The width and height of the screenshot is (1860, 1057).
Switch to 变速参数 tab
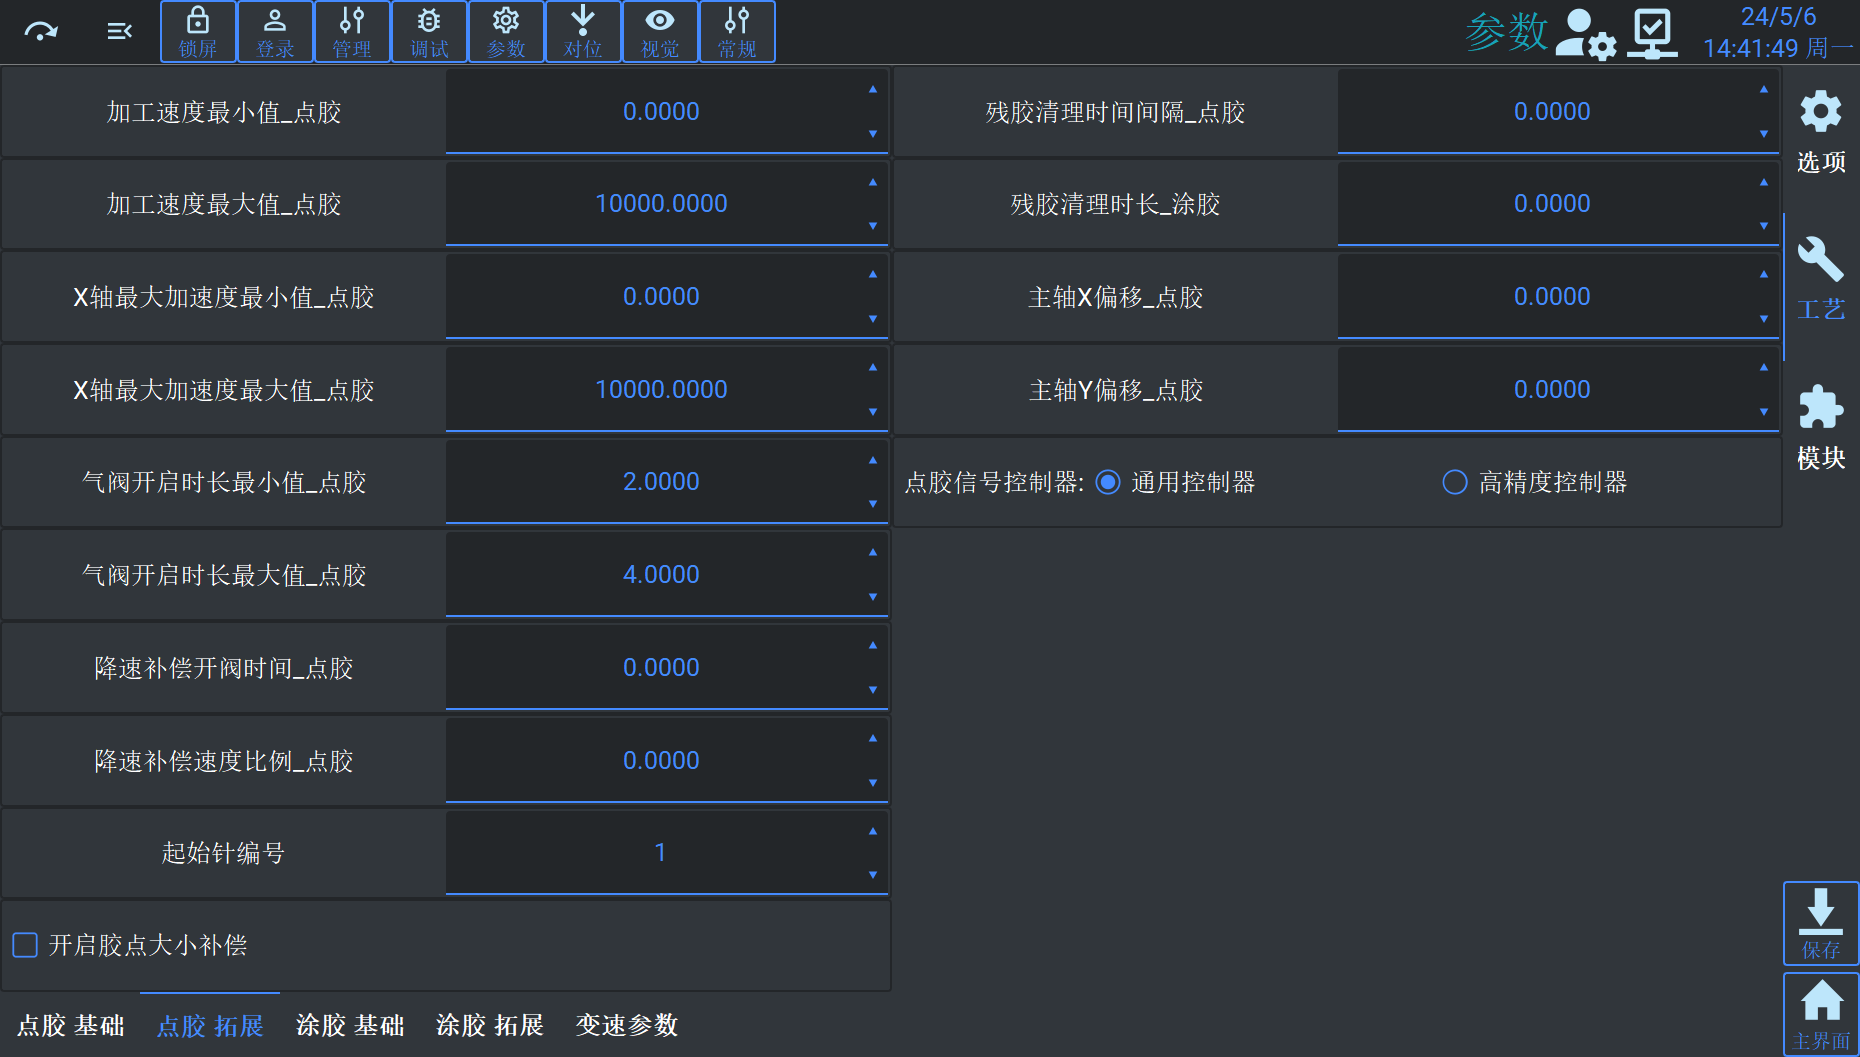coord(627,1025)
